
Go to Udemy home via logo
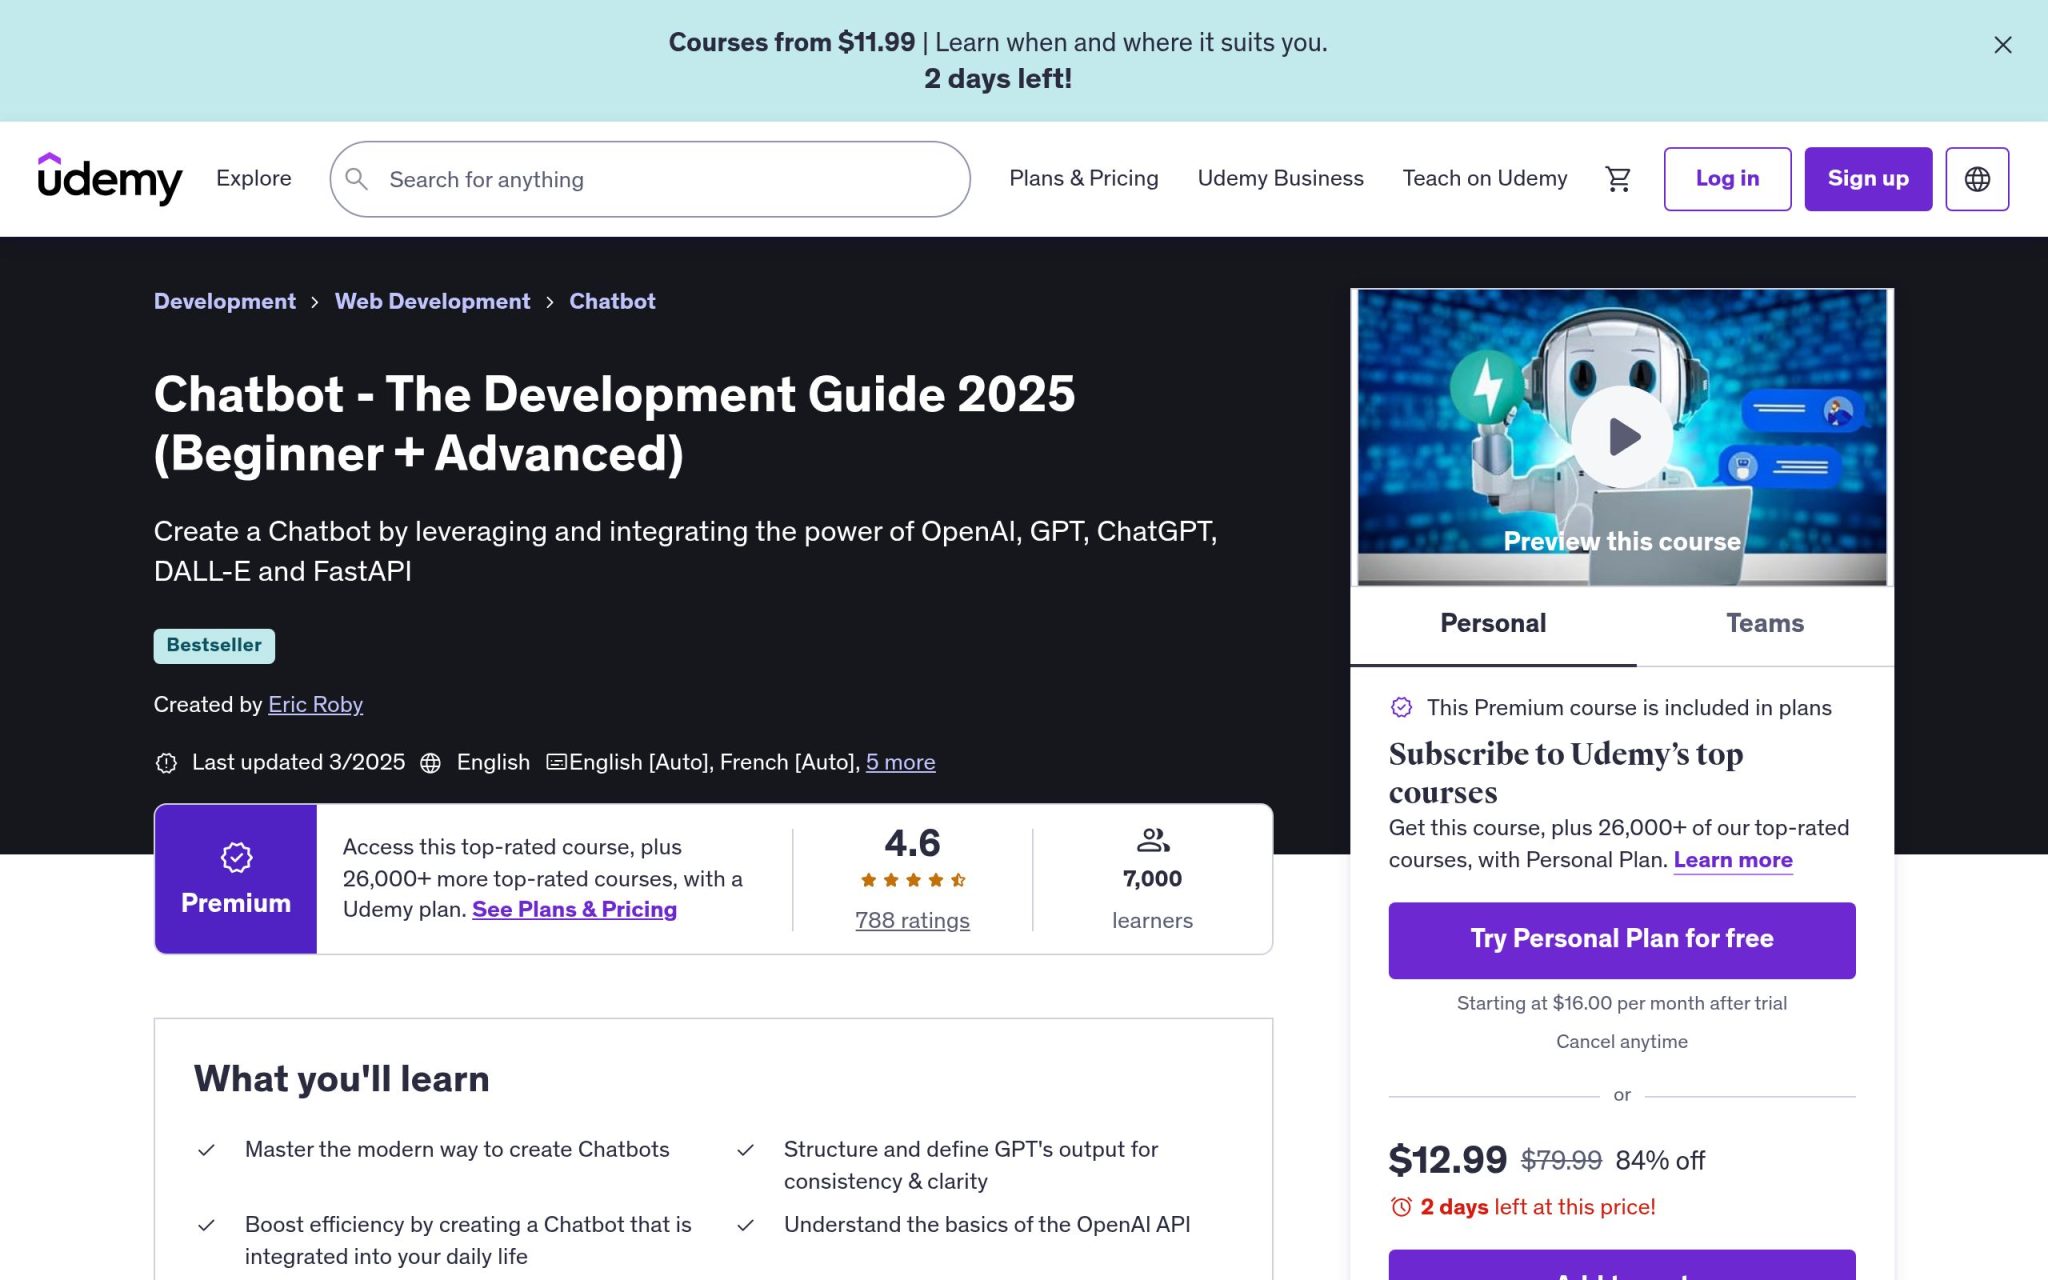click(110, 179)
